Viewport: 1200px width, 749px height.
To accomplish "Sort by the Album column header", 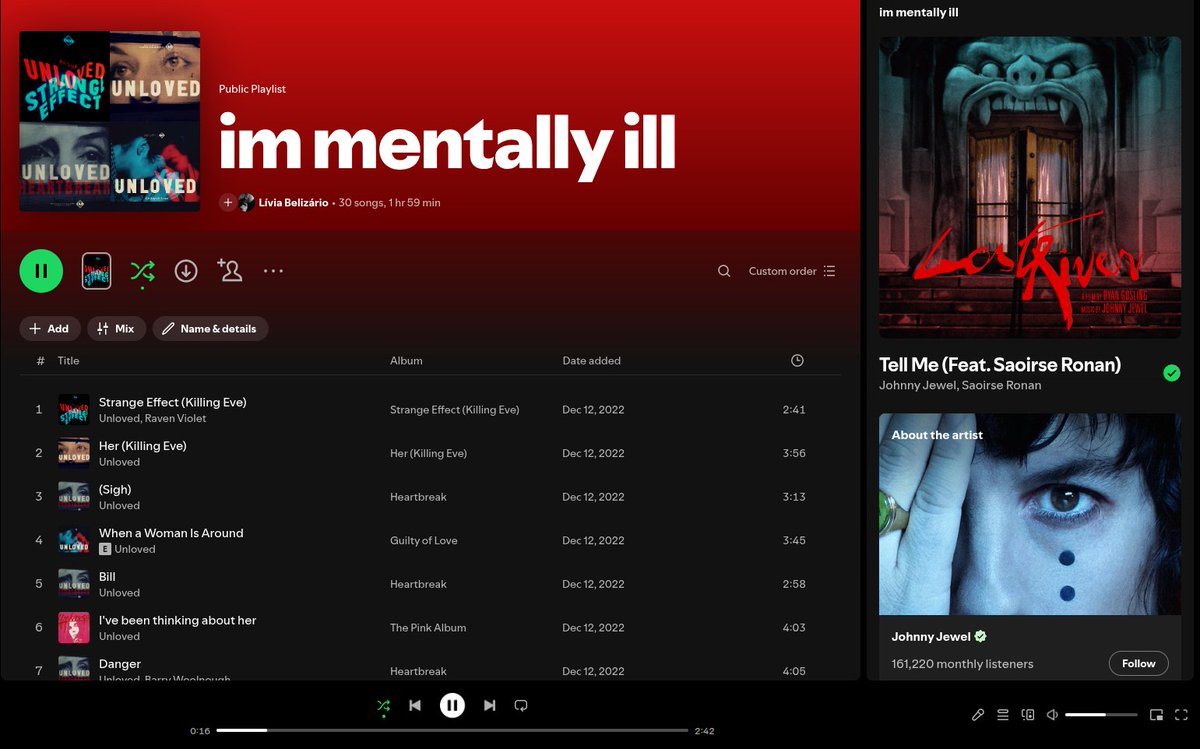I will pyautogui.click(x=406, y=360).
